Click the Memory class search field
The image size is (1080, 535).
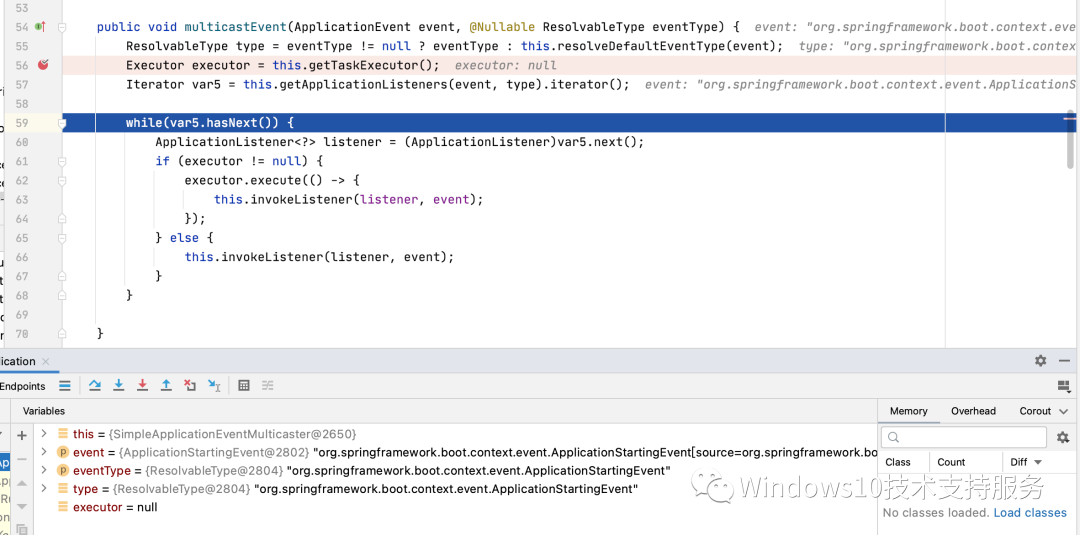click(x=964, y=437)
